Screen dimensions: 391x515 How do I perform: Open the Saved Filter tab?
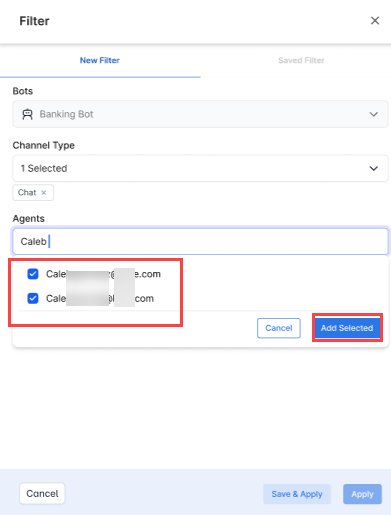click(x=301, y=60)
